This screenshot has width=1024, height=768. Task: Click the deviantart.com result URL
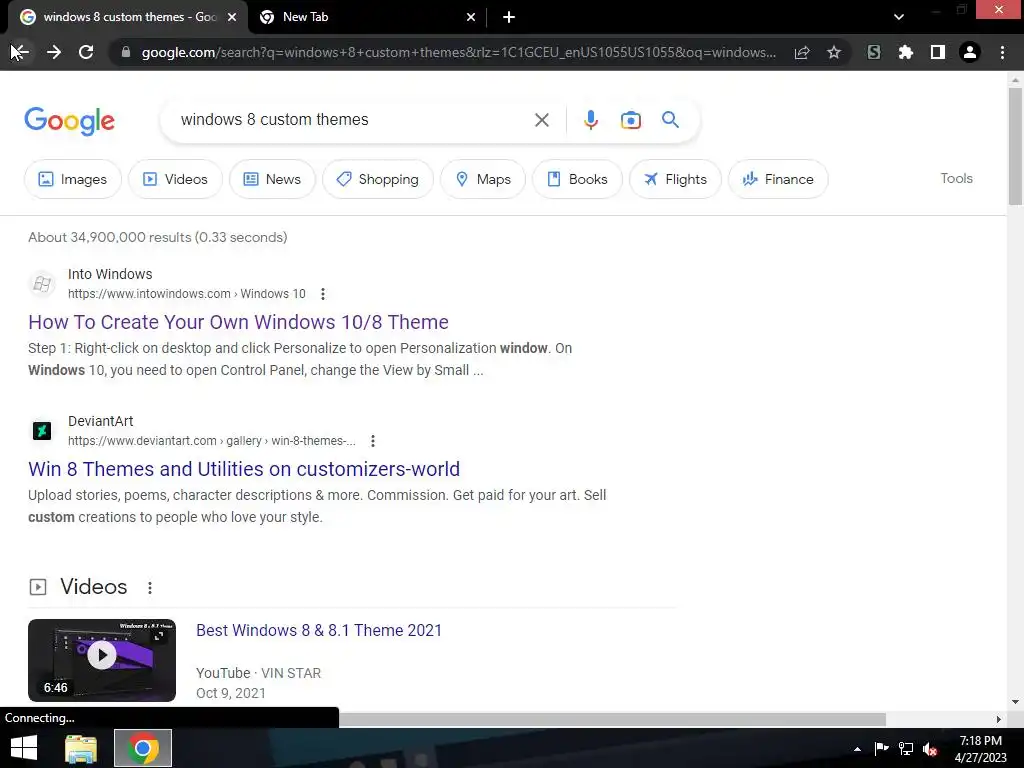[212, 441]
